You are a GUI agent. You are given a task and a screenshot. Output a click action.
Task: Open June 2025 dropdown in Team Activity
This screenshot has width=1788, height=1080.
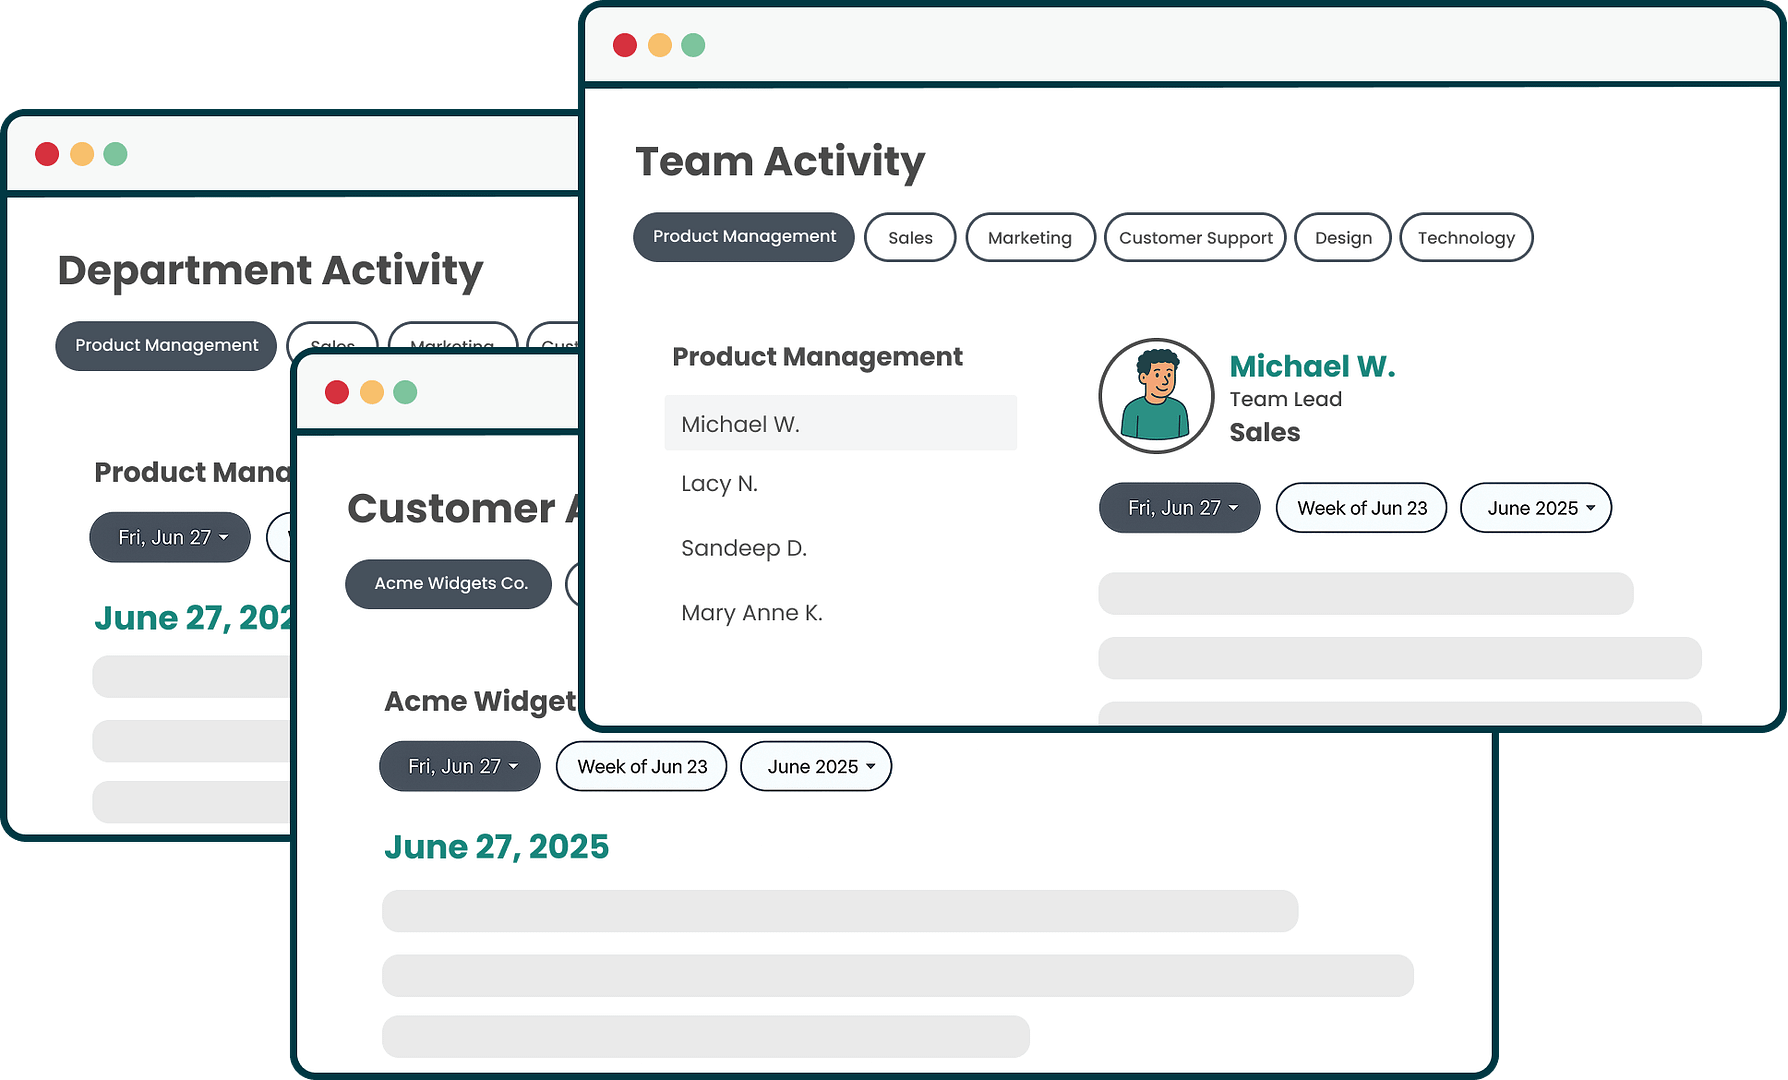pyautogui.click(x=1536, y=508)
